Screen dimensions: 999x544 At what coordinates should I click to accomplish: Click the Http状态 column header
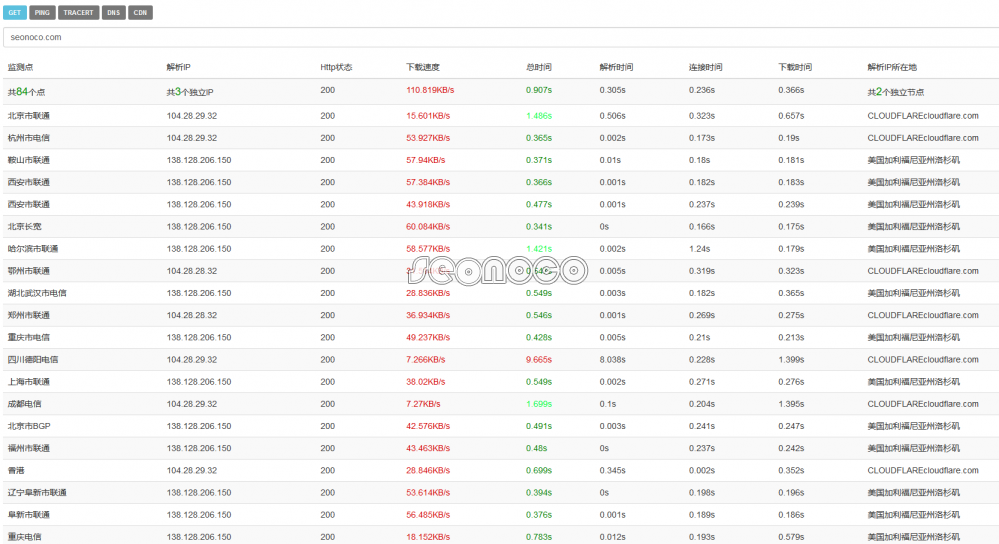[x=336, y=67]
